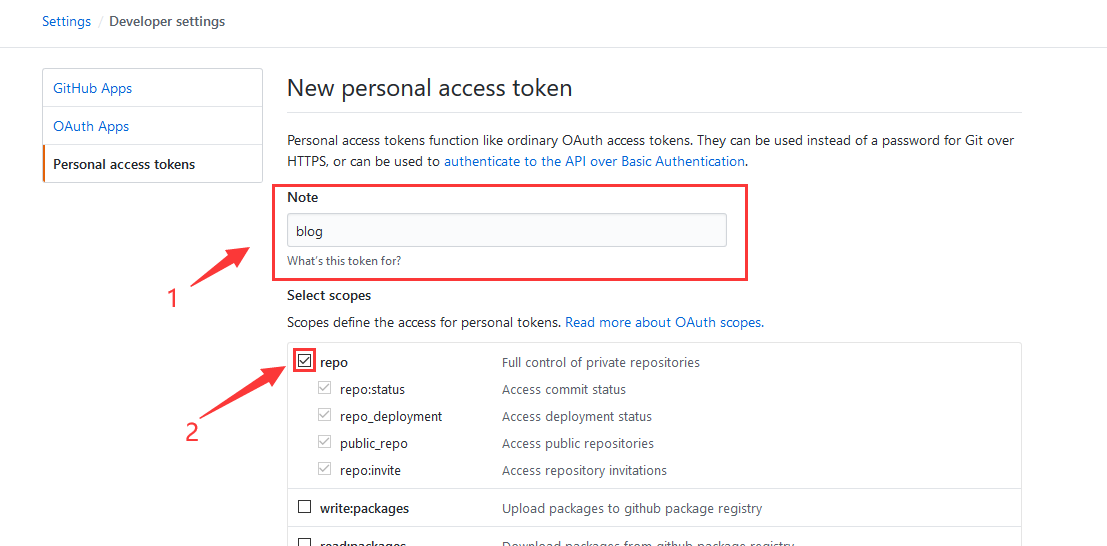Open the GitHub Apps section

[x=93, y=88]
